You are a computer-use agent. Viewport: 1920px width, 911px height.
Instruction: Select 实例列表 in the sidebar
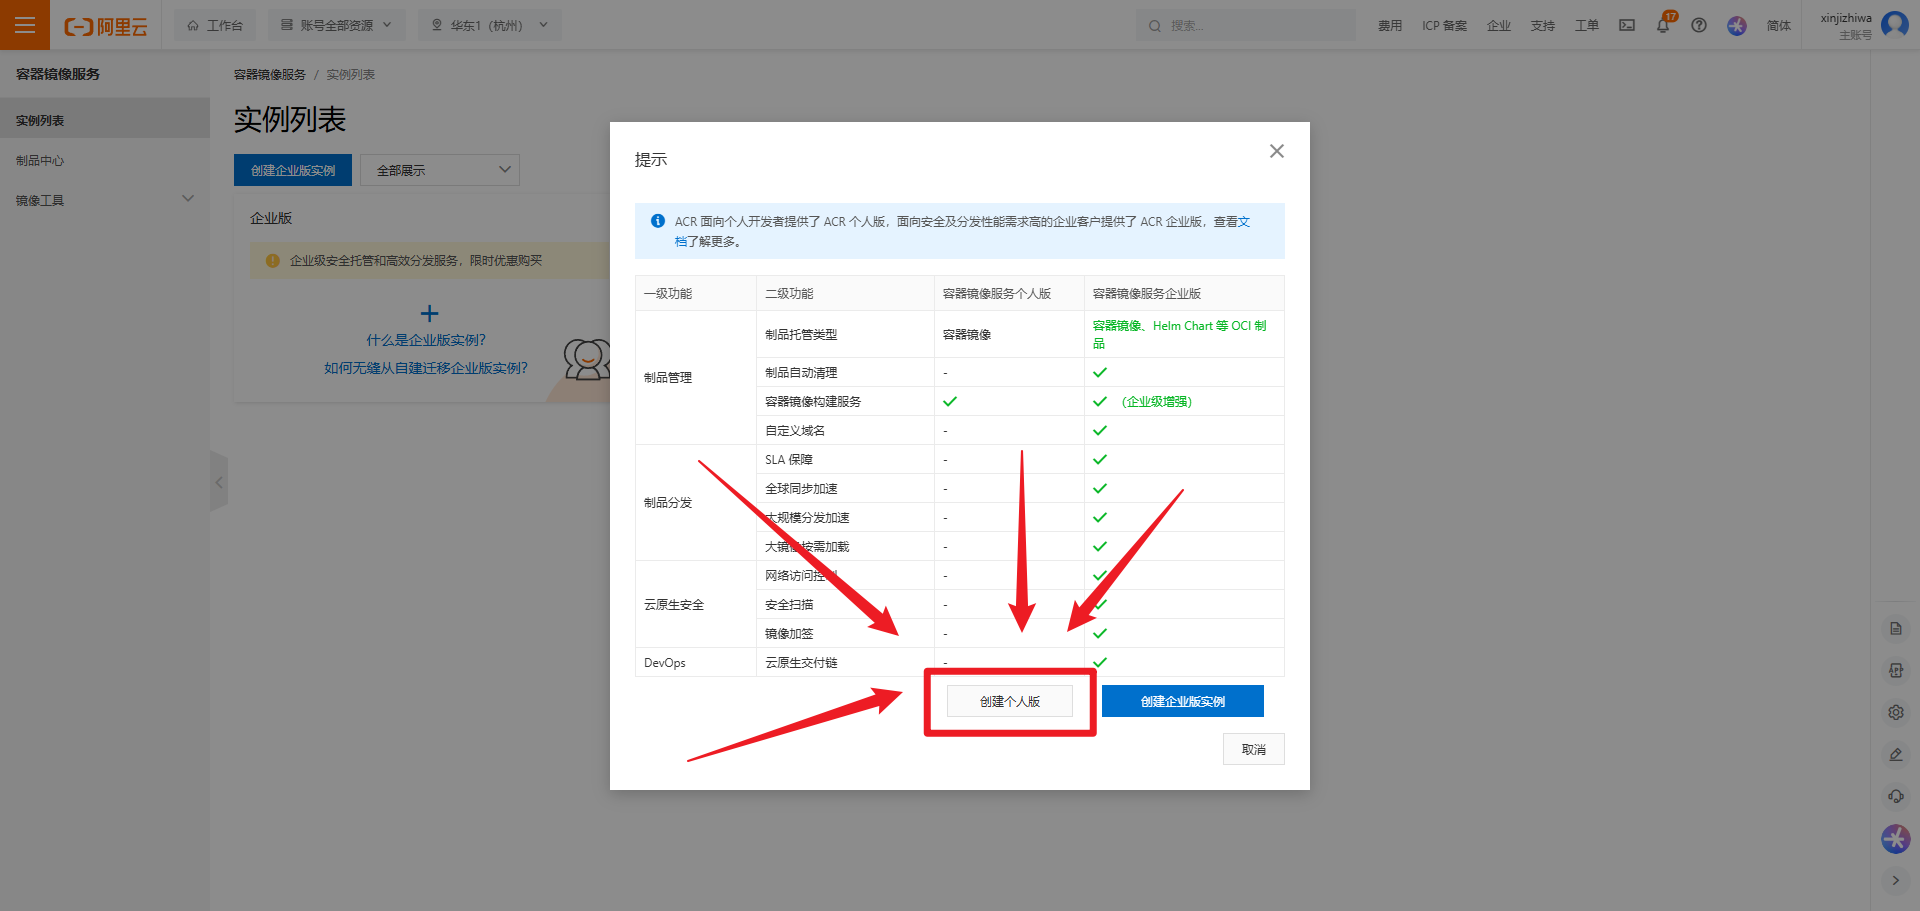[x=105, y=120]
